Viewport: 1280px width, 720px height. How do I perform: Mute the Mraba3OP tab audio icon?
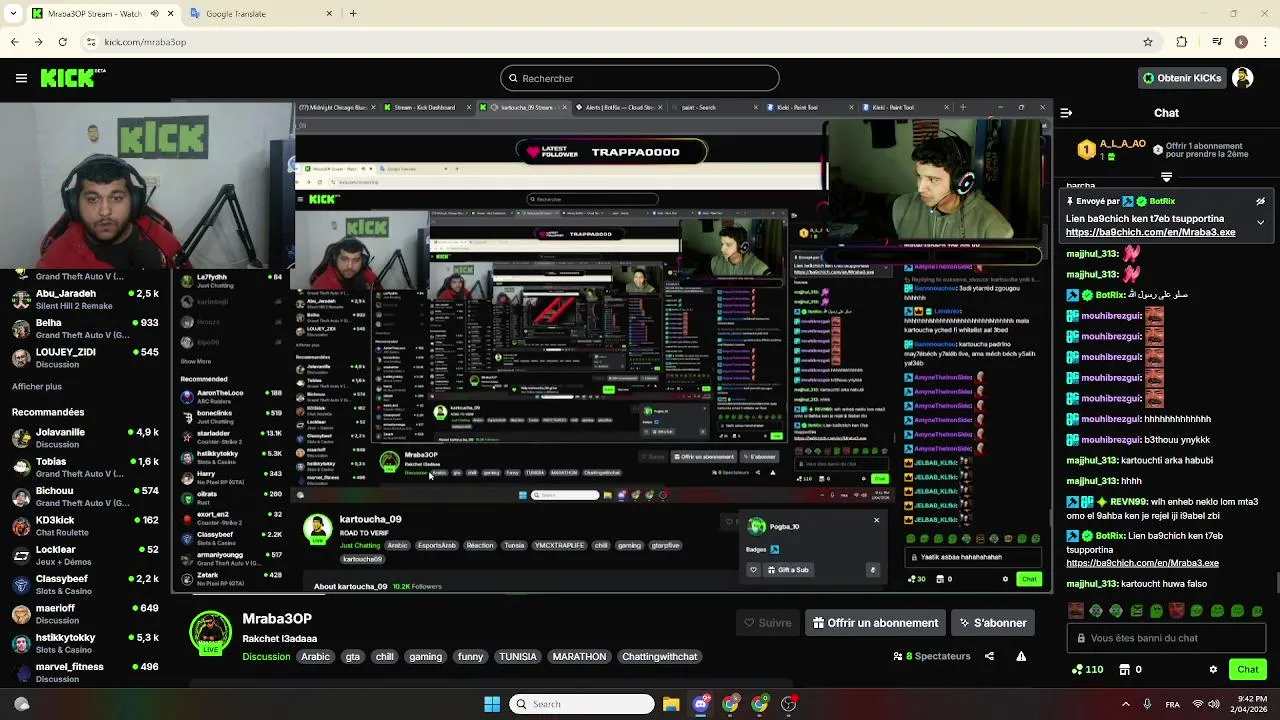[x=154, y=14]
